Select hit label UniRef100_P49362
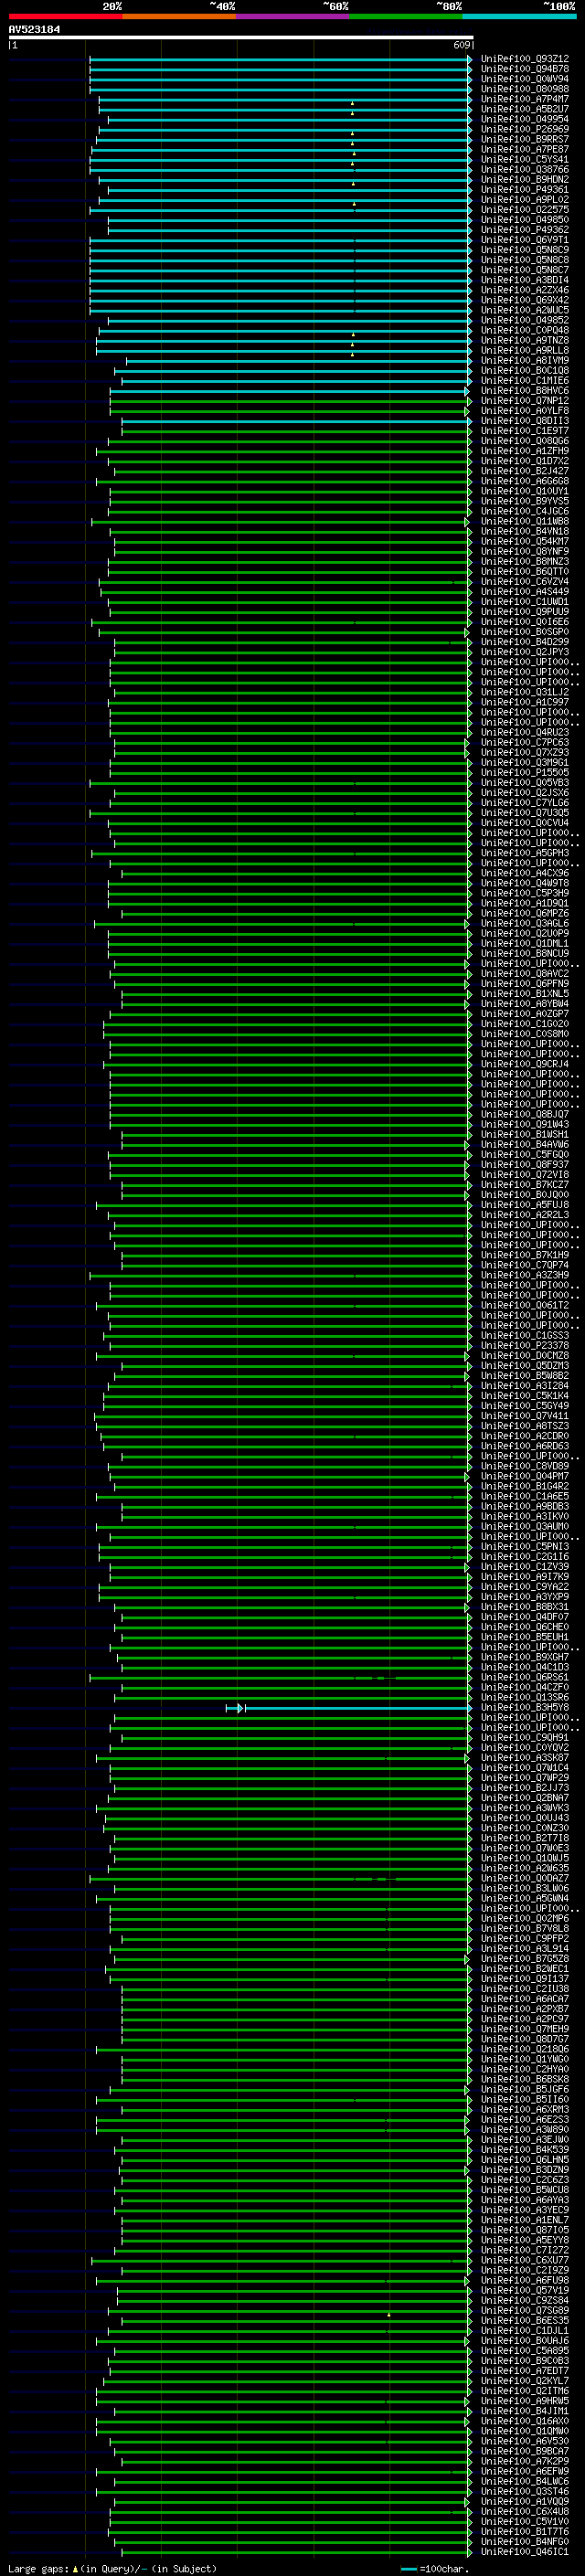Viewport: 585px width, 2576px height. (x=525, y=229)
